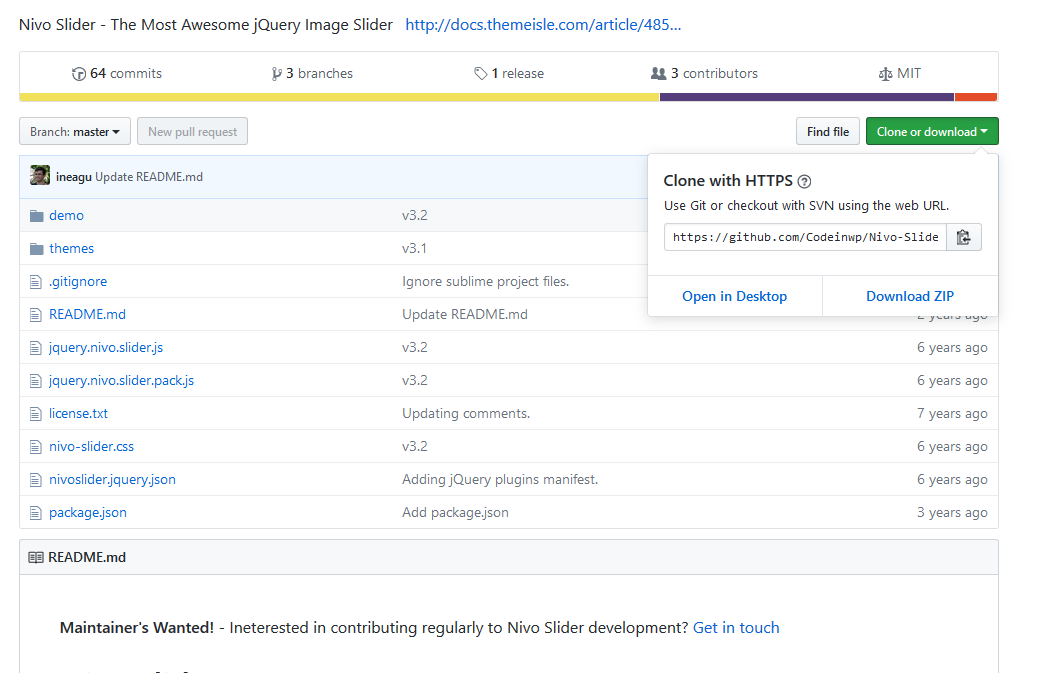Viewport: 1045px width, 673px height.
Task: Open README.md in file list
Action: click(87, 315)
